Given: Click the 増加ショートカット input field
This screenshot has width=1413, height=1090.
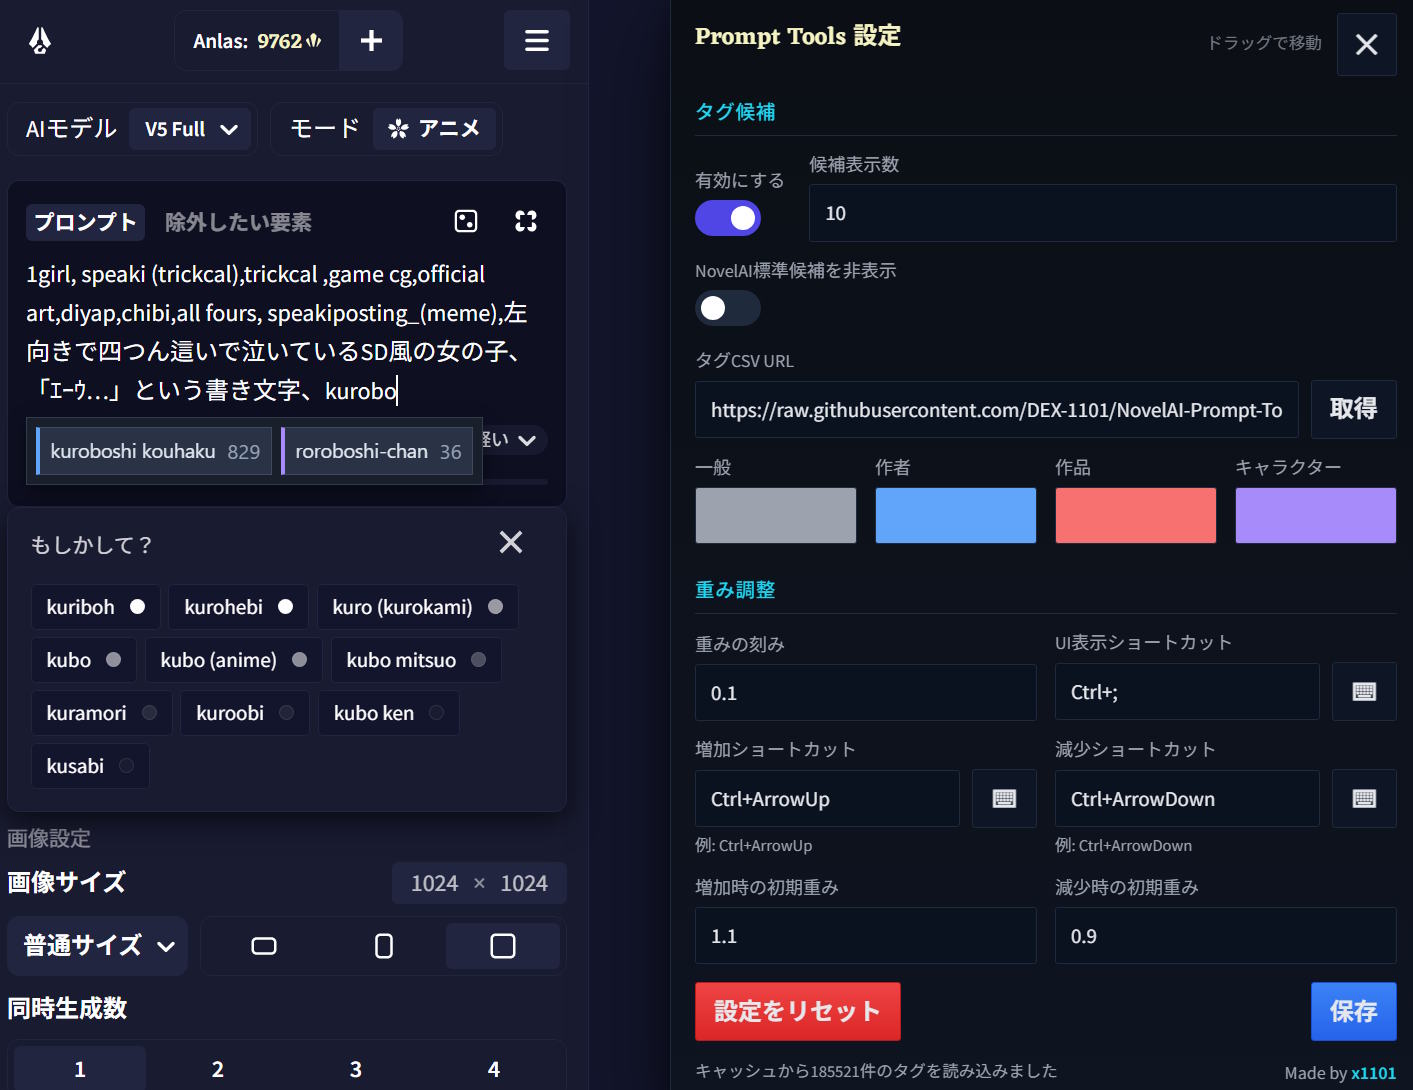Looking at the screenshot, I should [x=827, y=798].
